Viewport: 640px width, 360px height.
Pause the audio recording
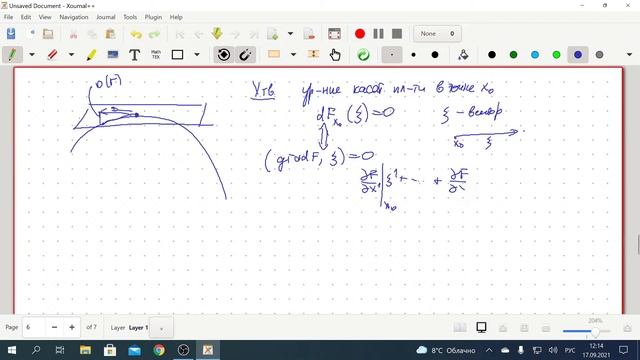pos(378,33)
